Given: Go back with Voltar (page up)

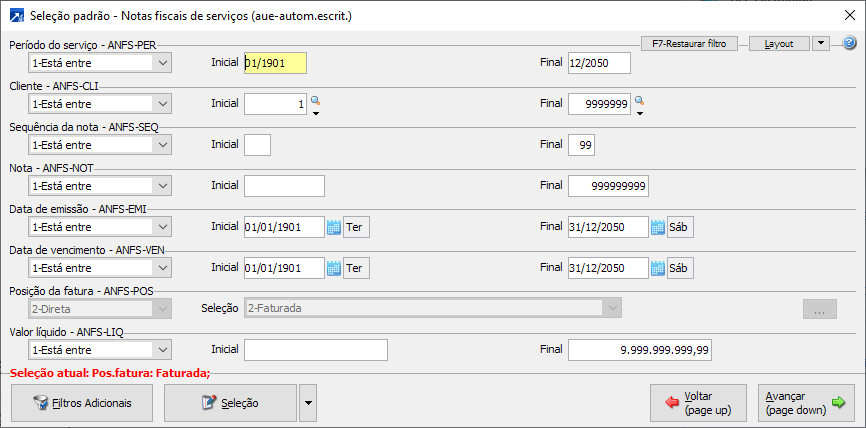Looking at the screenshot, I should tap(697, 403).
